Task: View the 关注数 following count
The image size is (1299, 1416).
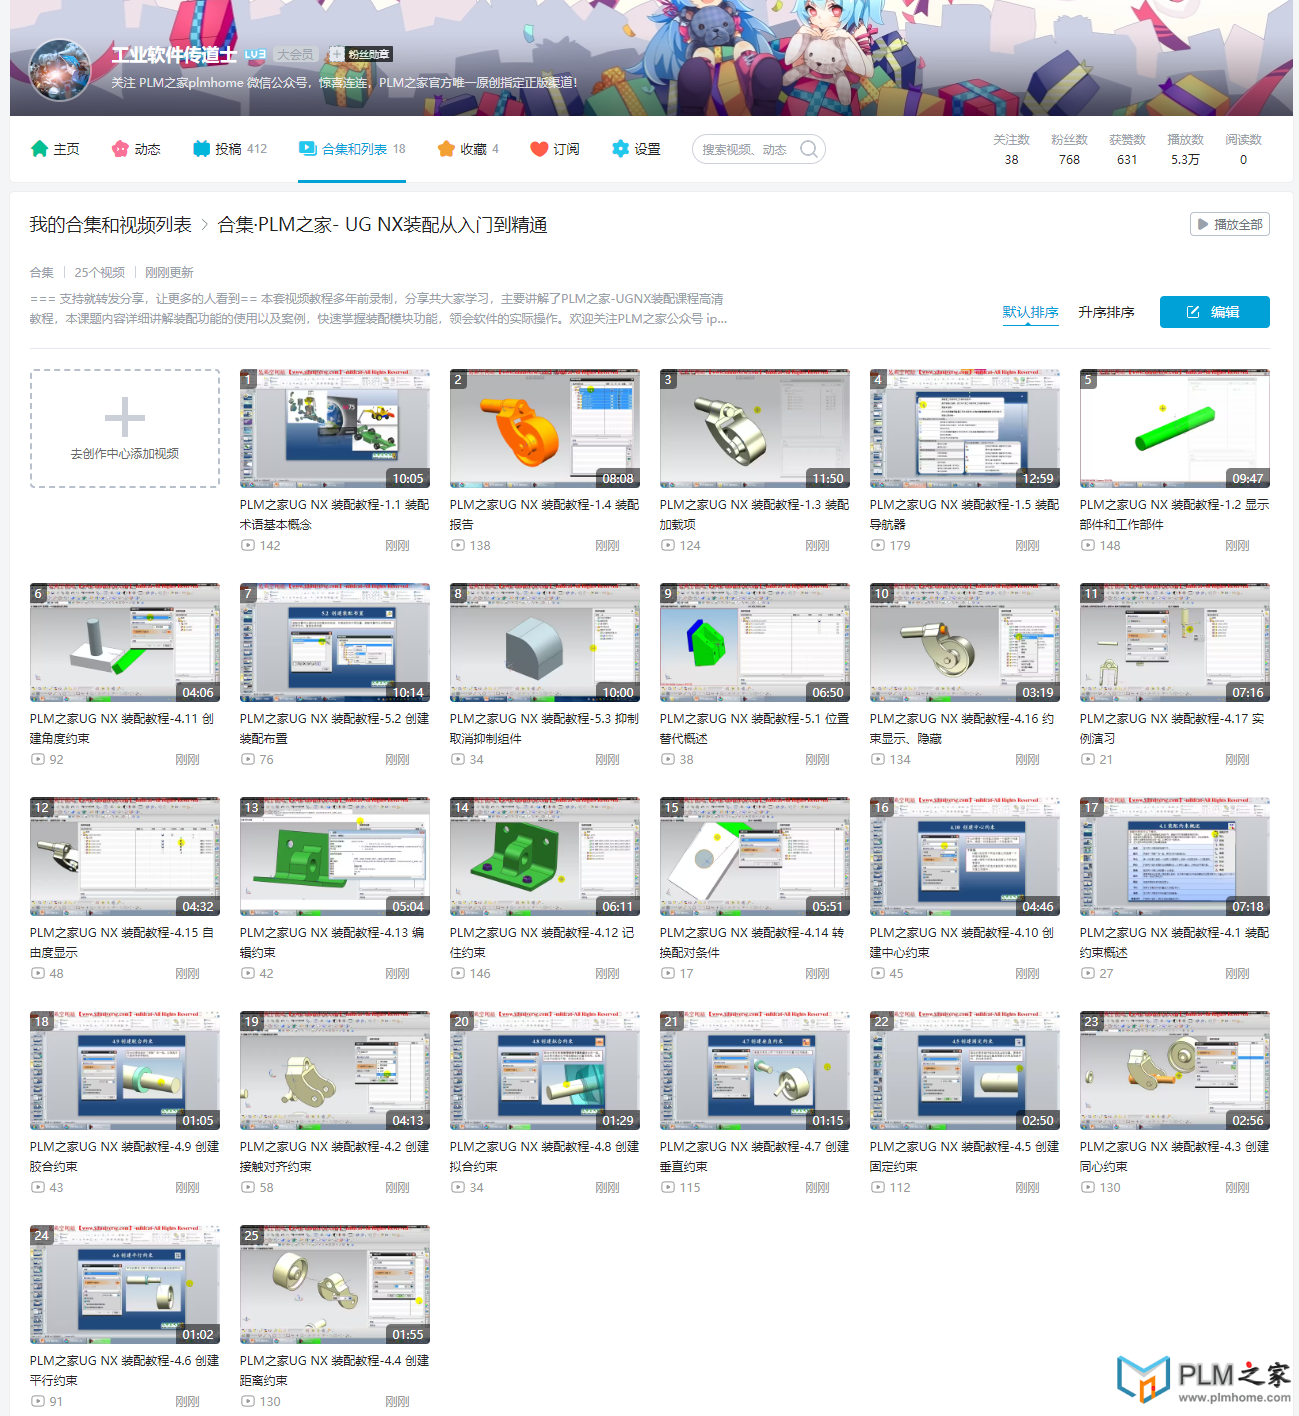Action: [x=1011, y=149]
